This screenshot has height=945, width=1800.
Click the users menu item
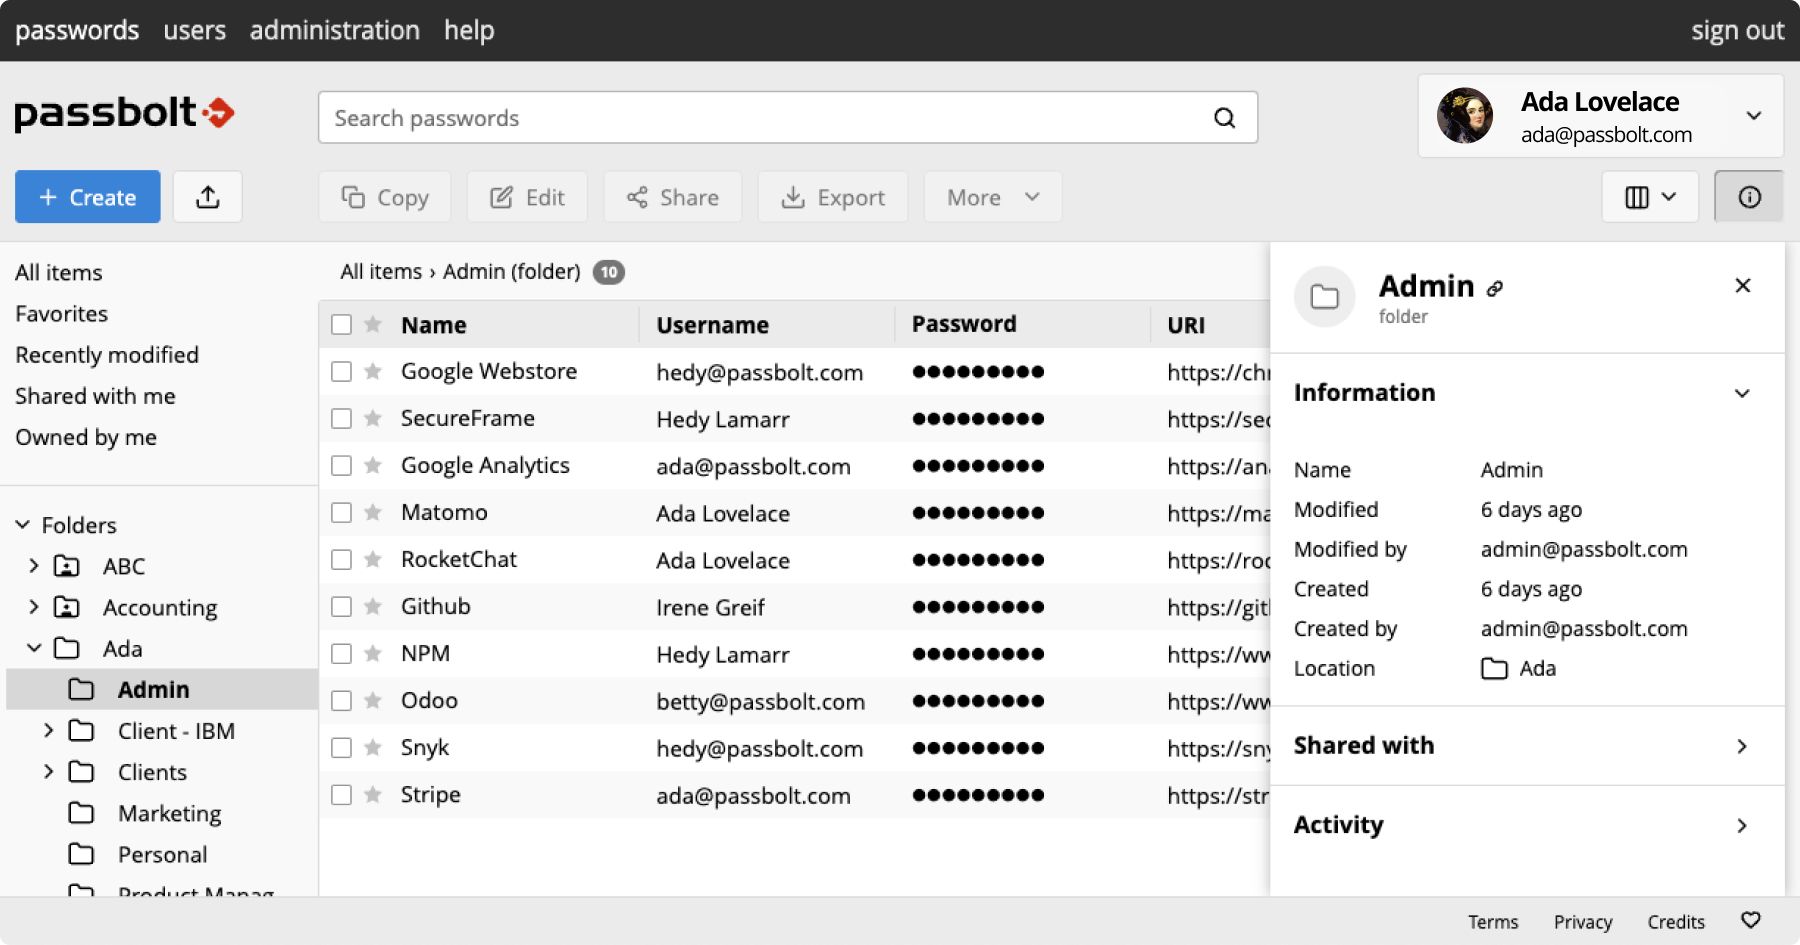point(194,30)
